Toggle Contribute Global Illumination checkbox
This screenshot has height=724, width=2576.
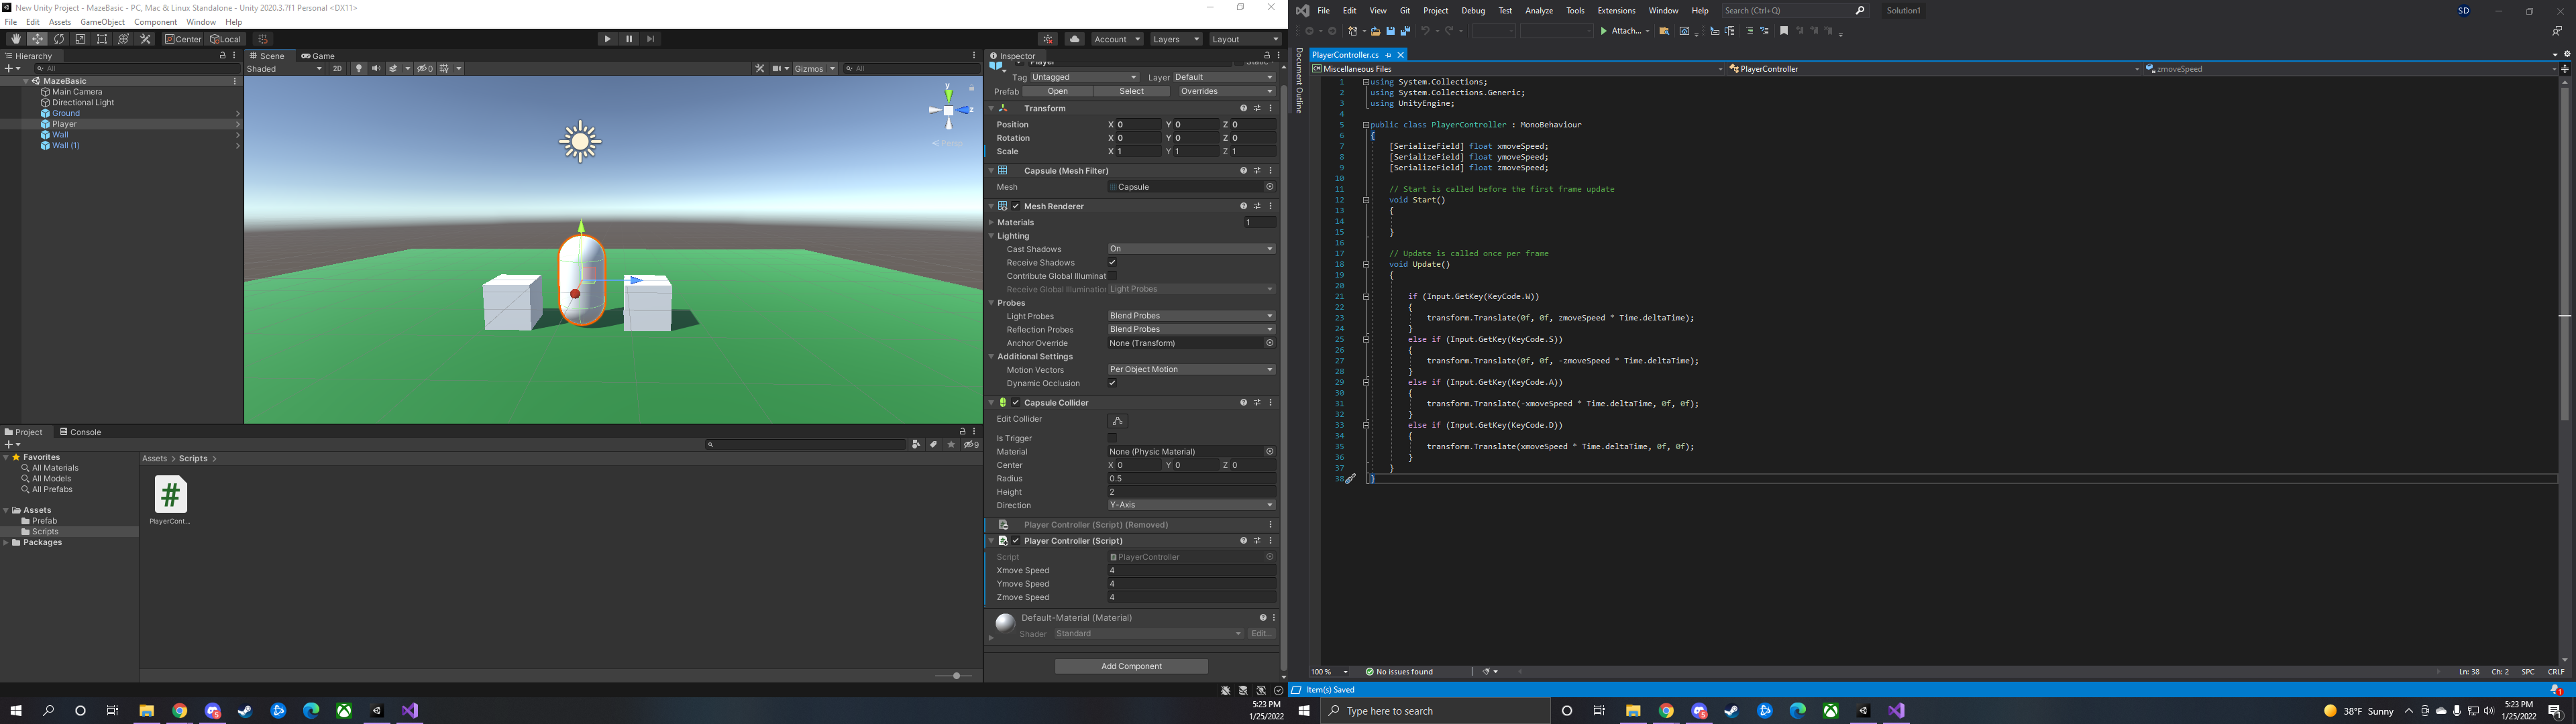(x=1112, y=276)
